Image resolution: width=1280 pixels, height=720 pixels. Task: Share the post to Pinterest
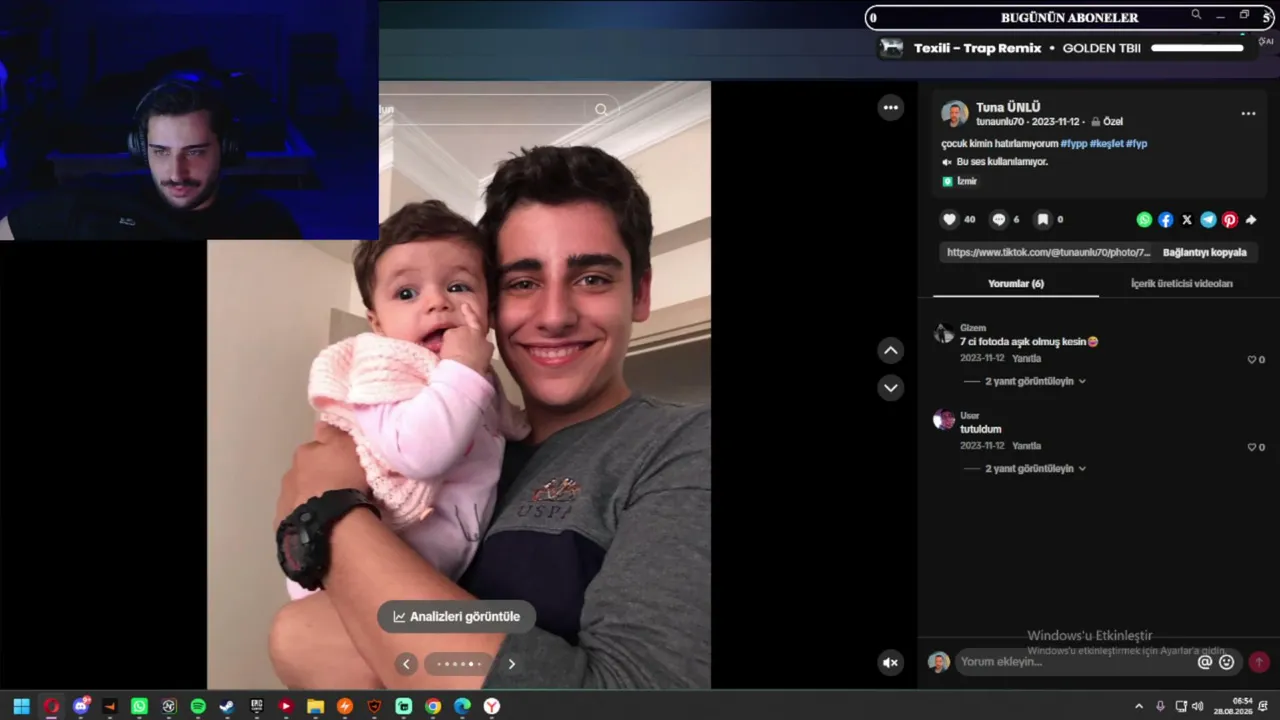point(1230,220)
